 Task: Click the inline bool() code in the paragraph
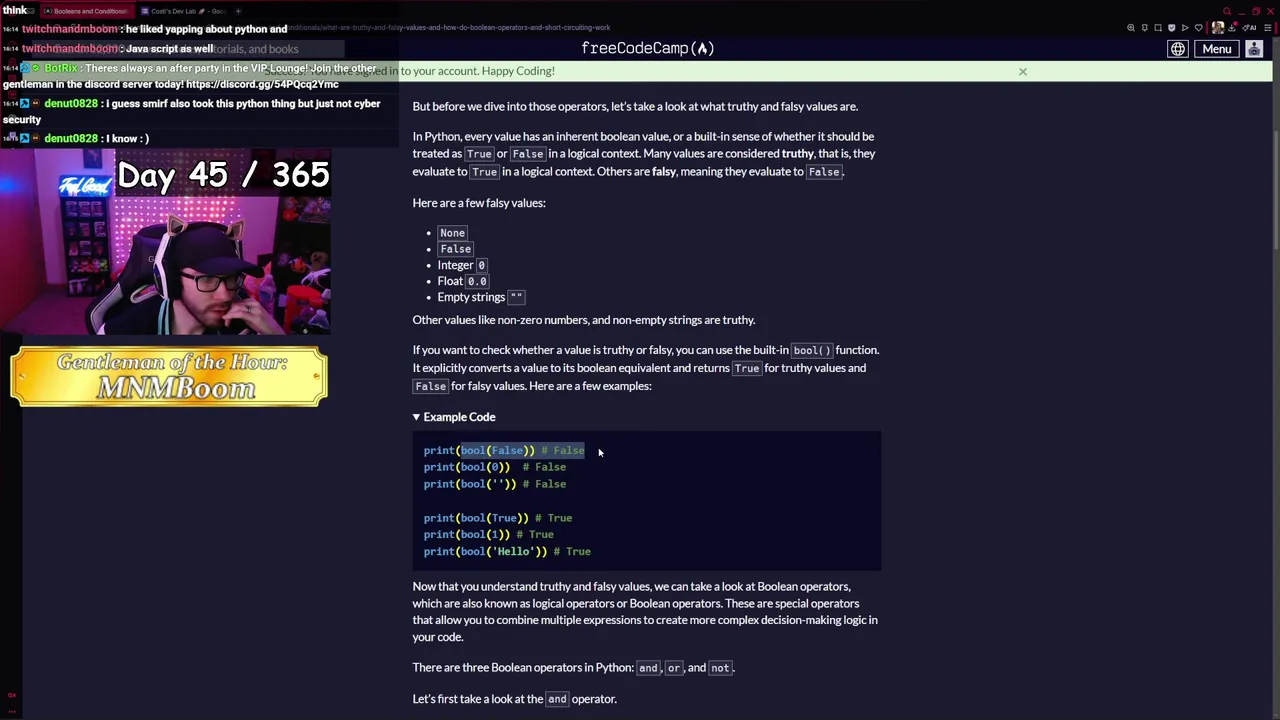(811, 351)
